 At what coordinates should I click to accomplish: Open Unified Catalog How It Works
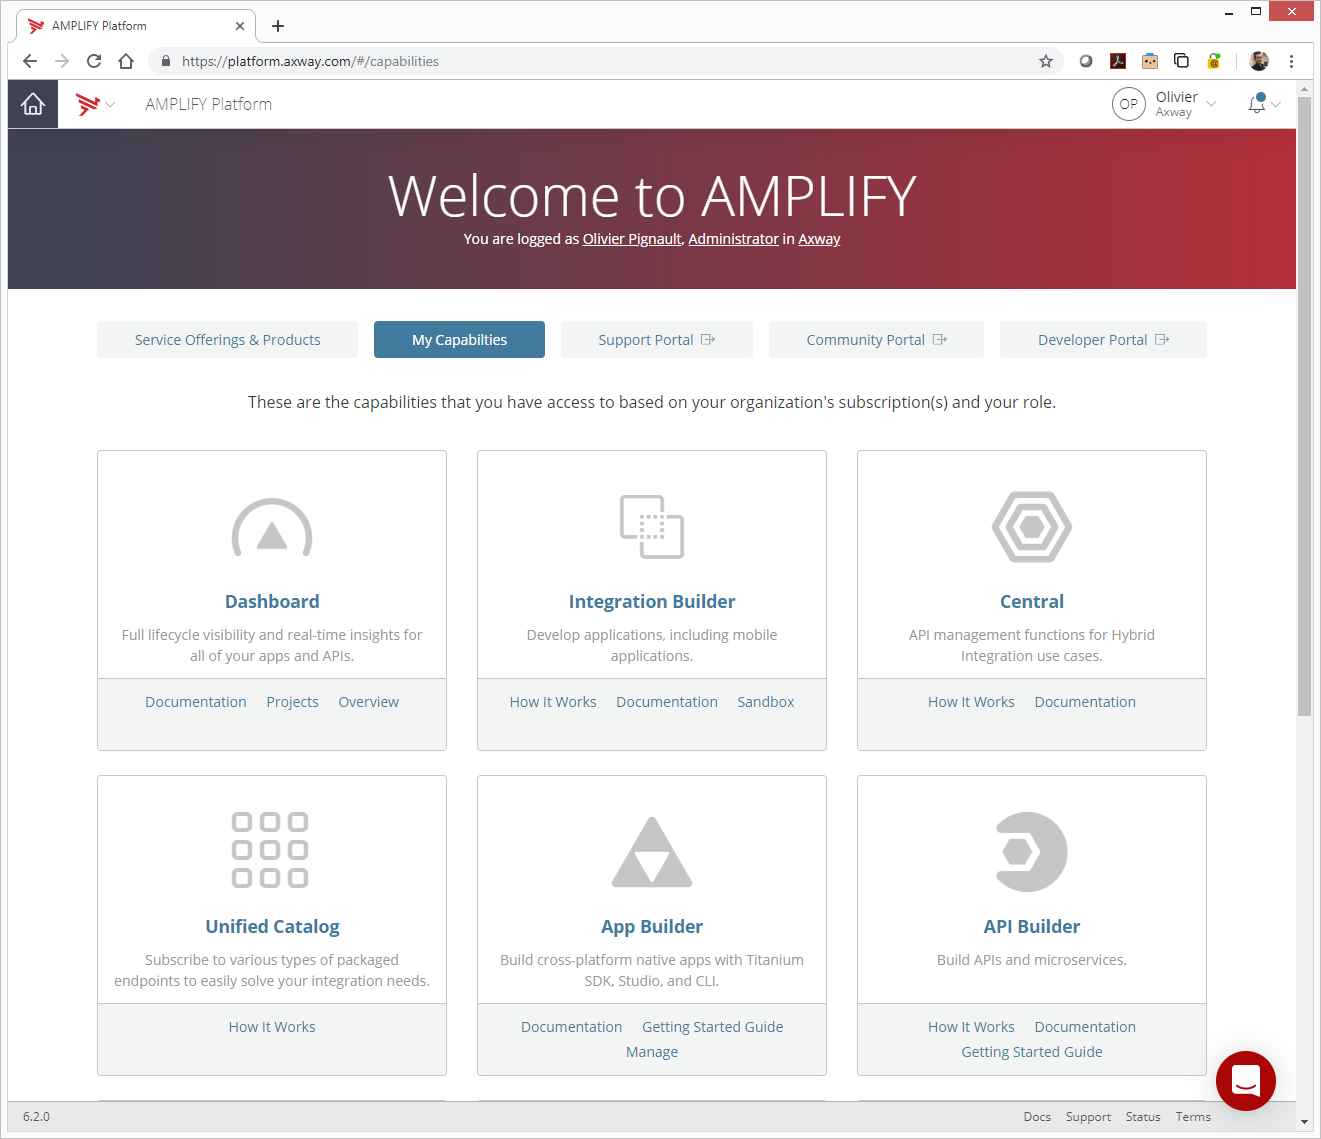tap(272, 1027)
